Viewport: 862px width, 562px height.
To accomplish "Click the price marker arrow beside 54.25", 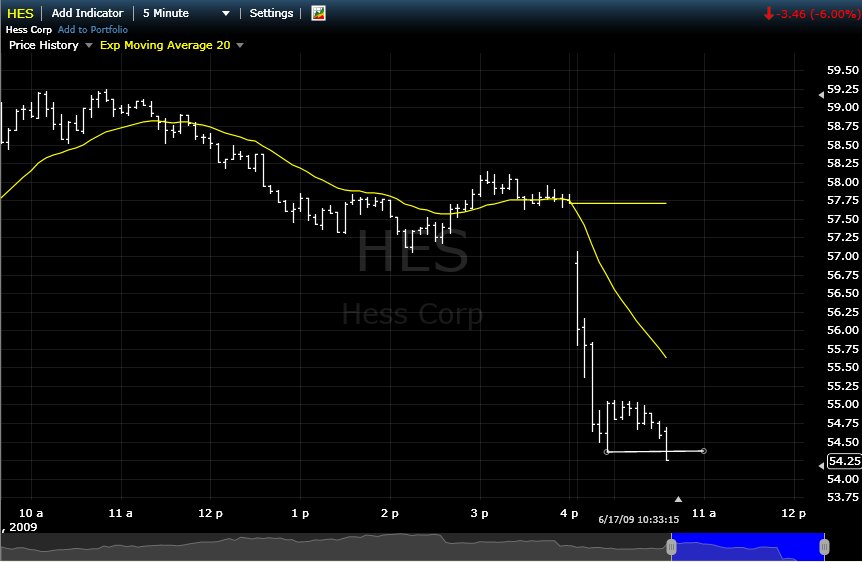I will 821,466.
